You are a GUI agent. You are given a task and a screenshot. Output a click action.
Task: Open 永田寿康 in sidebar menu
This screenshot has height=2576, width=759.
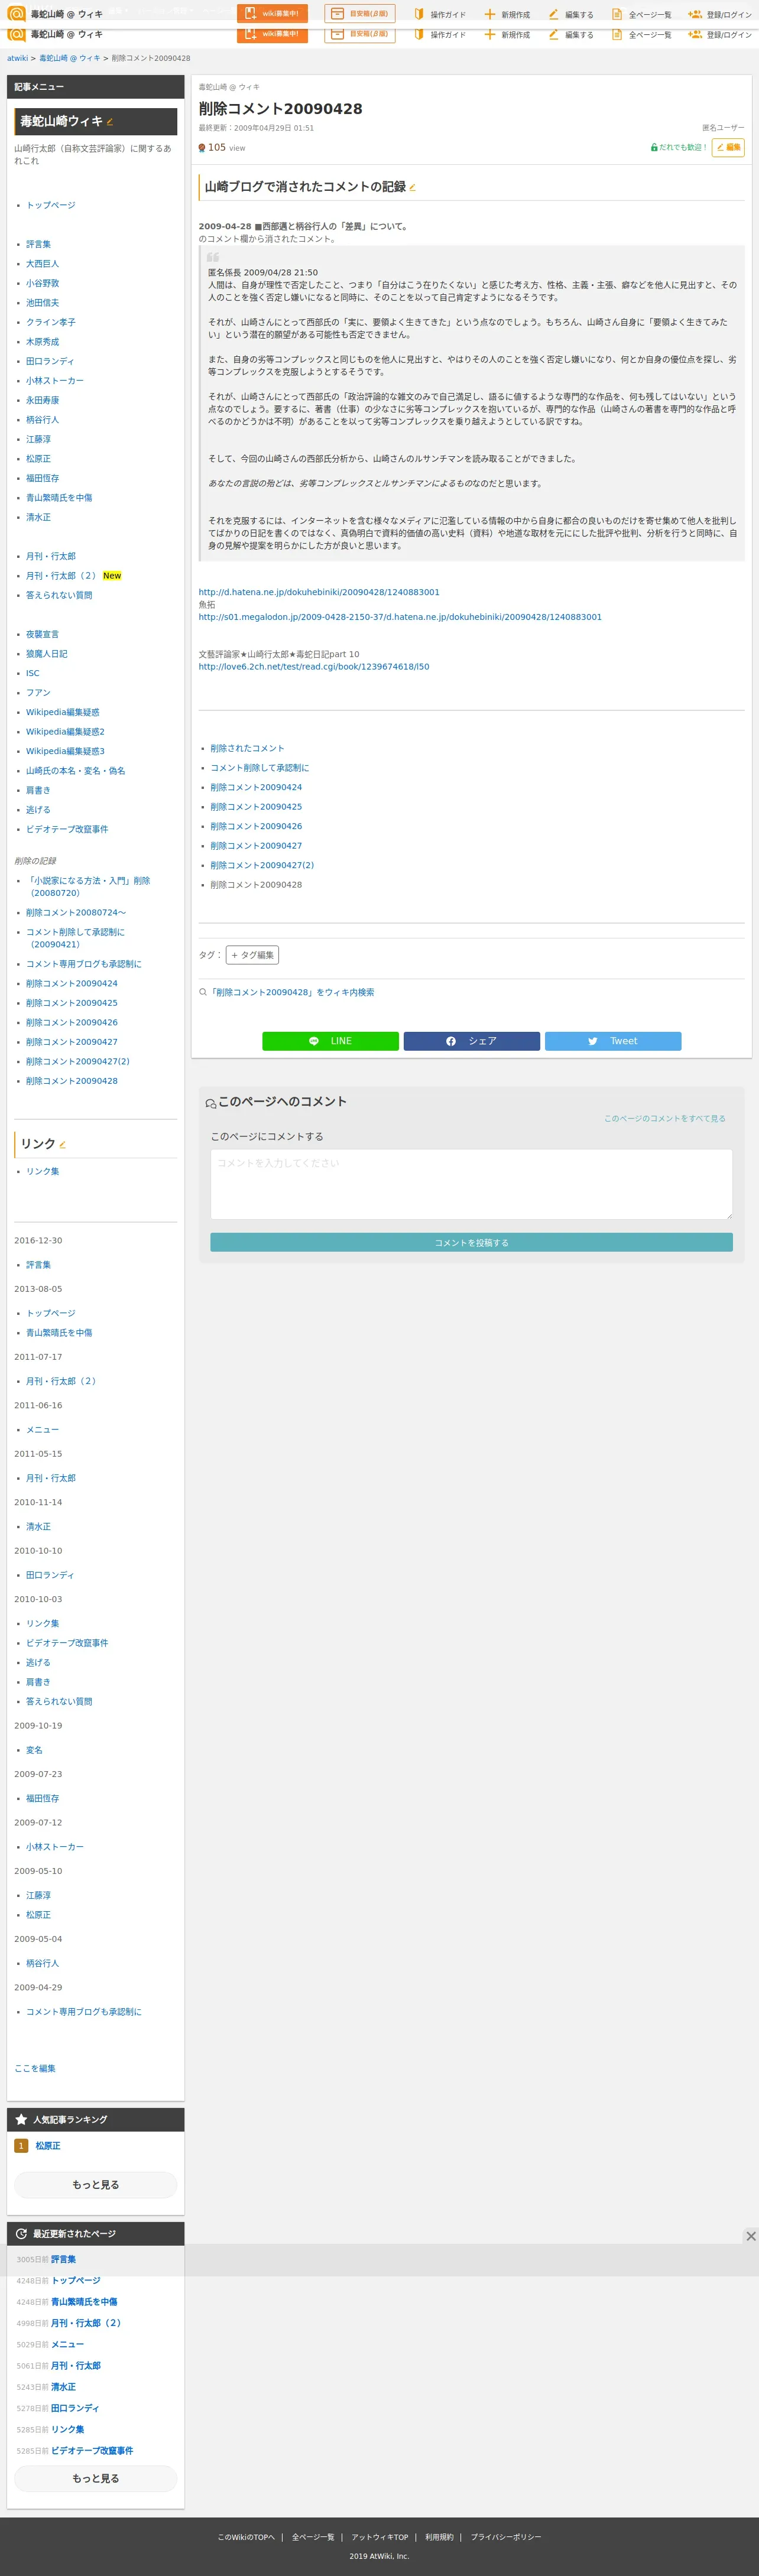click(42, 400)
